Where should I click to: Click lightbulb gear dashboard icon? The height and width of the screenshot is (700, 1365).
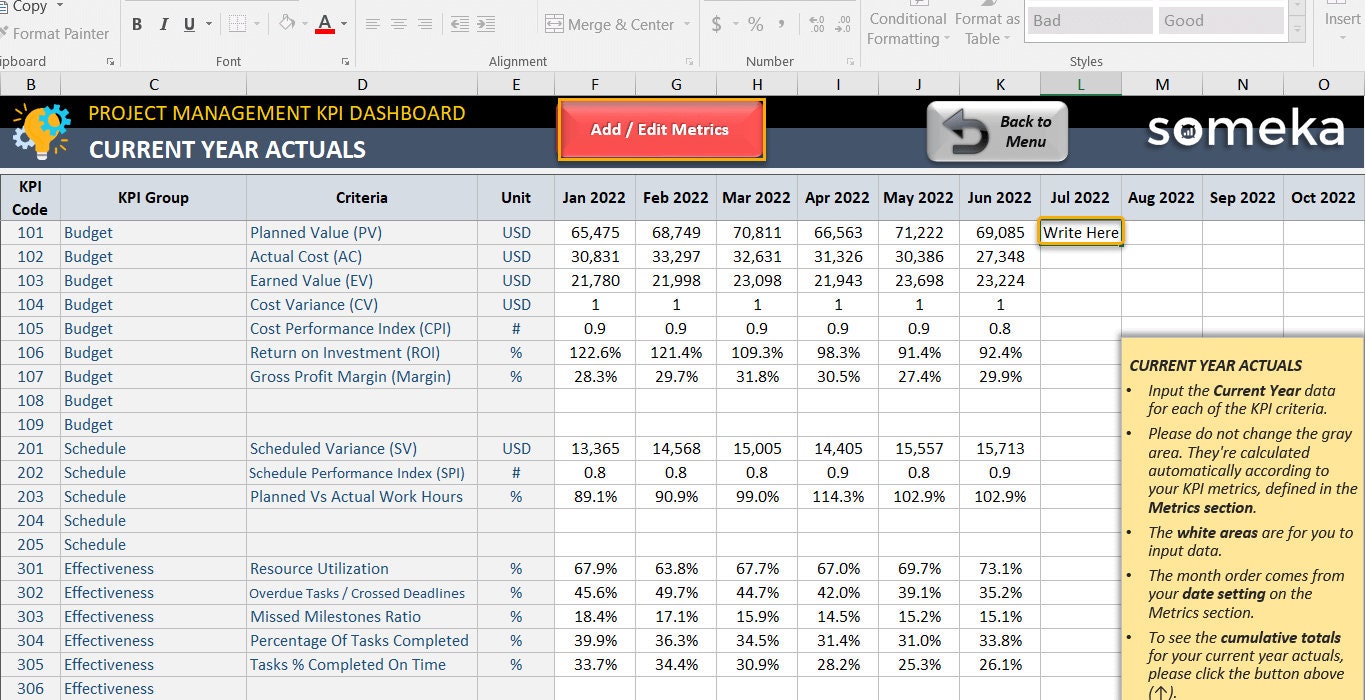pyautogui.click(x=41, y=131)
